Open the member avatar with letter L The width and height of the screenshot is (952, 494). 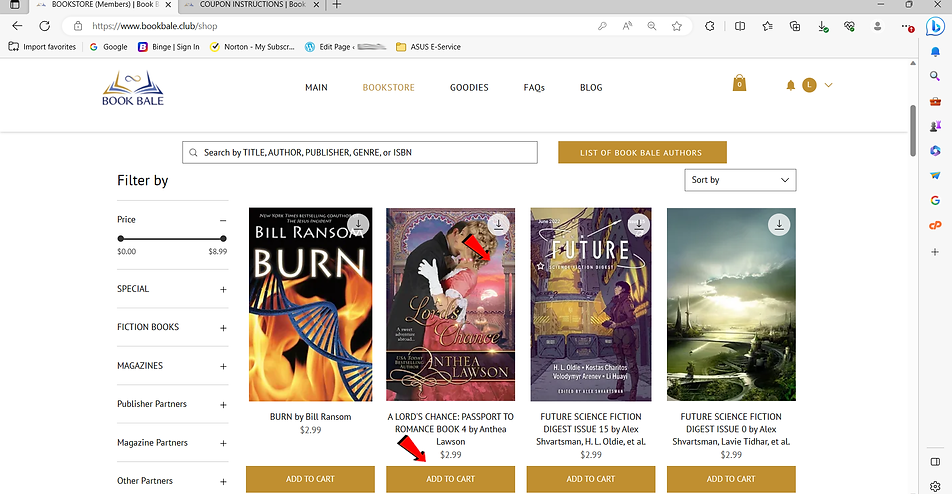(x=809, y=86)
